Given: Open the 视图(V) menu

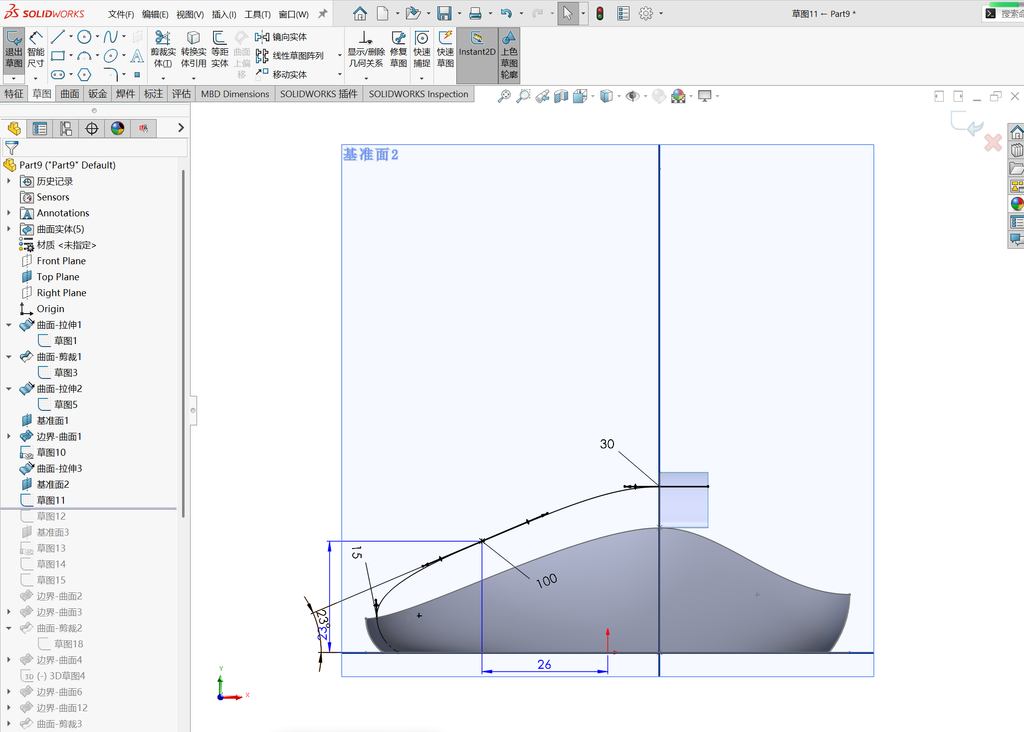Looking at the screenshot, I should [190, 14].
